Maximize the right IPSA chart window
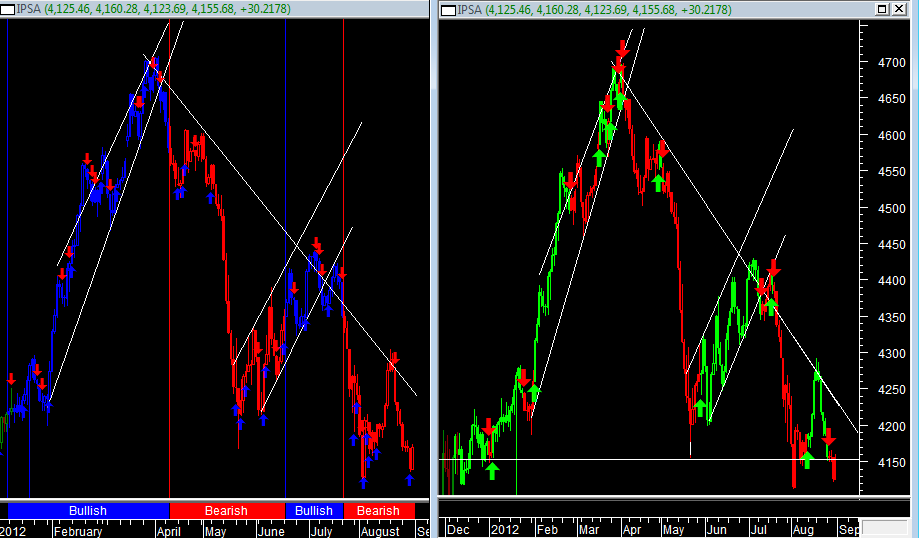 (882, 9)
